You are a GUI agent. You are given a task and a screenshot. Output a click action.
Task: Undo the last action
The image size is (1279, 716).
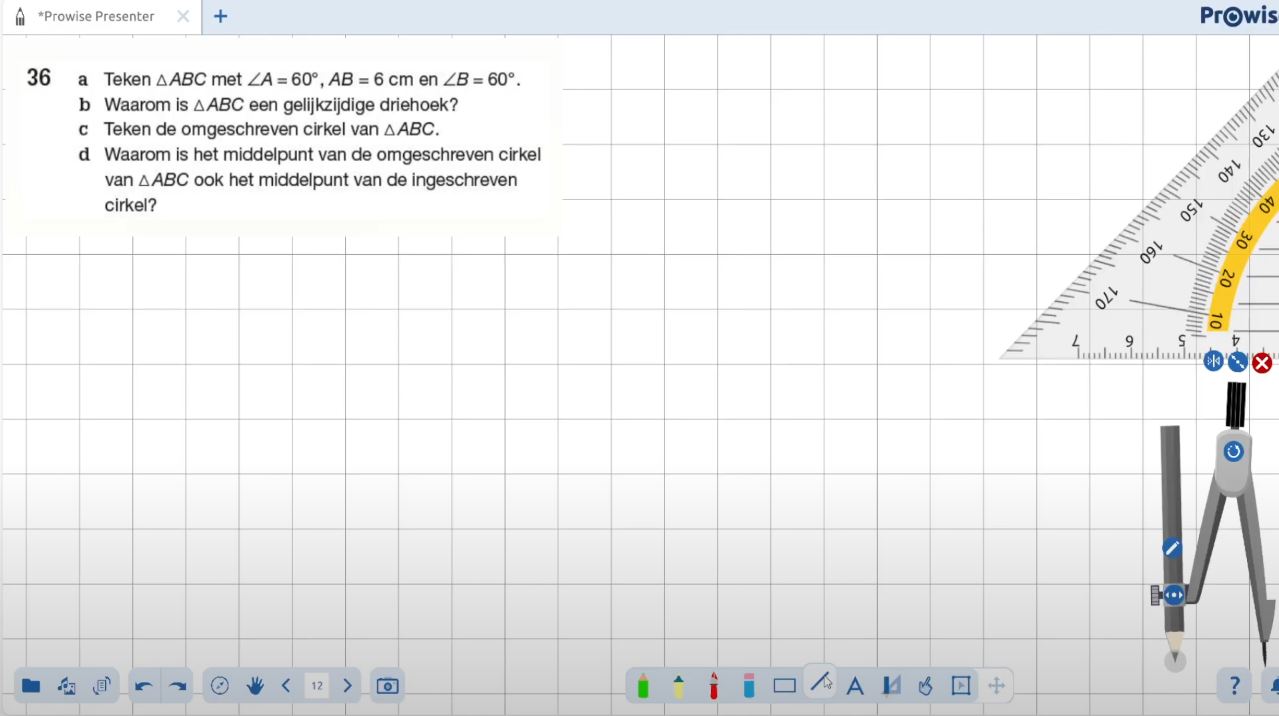[x=144, y=685]
